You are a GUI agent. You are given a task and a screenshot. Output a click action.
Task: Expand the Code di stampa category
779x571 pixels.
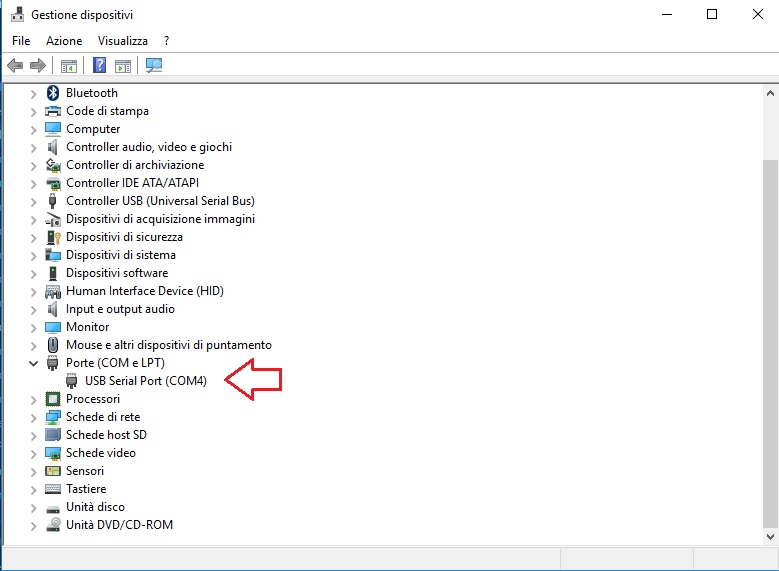point(33,111)
